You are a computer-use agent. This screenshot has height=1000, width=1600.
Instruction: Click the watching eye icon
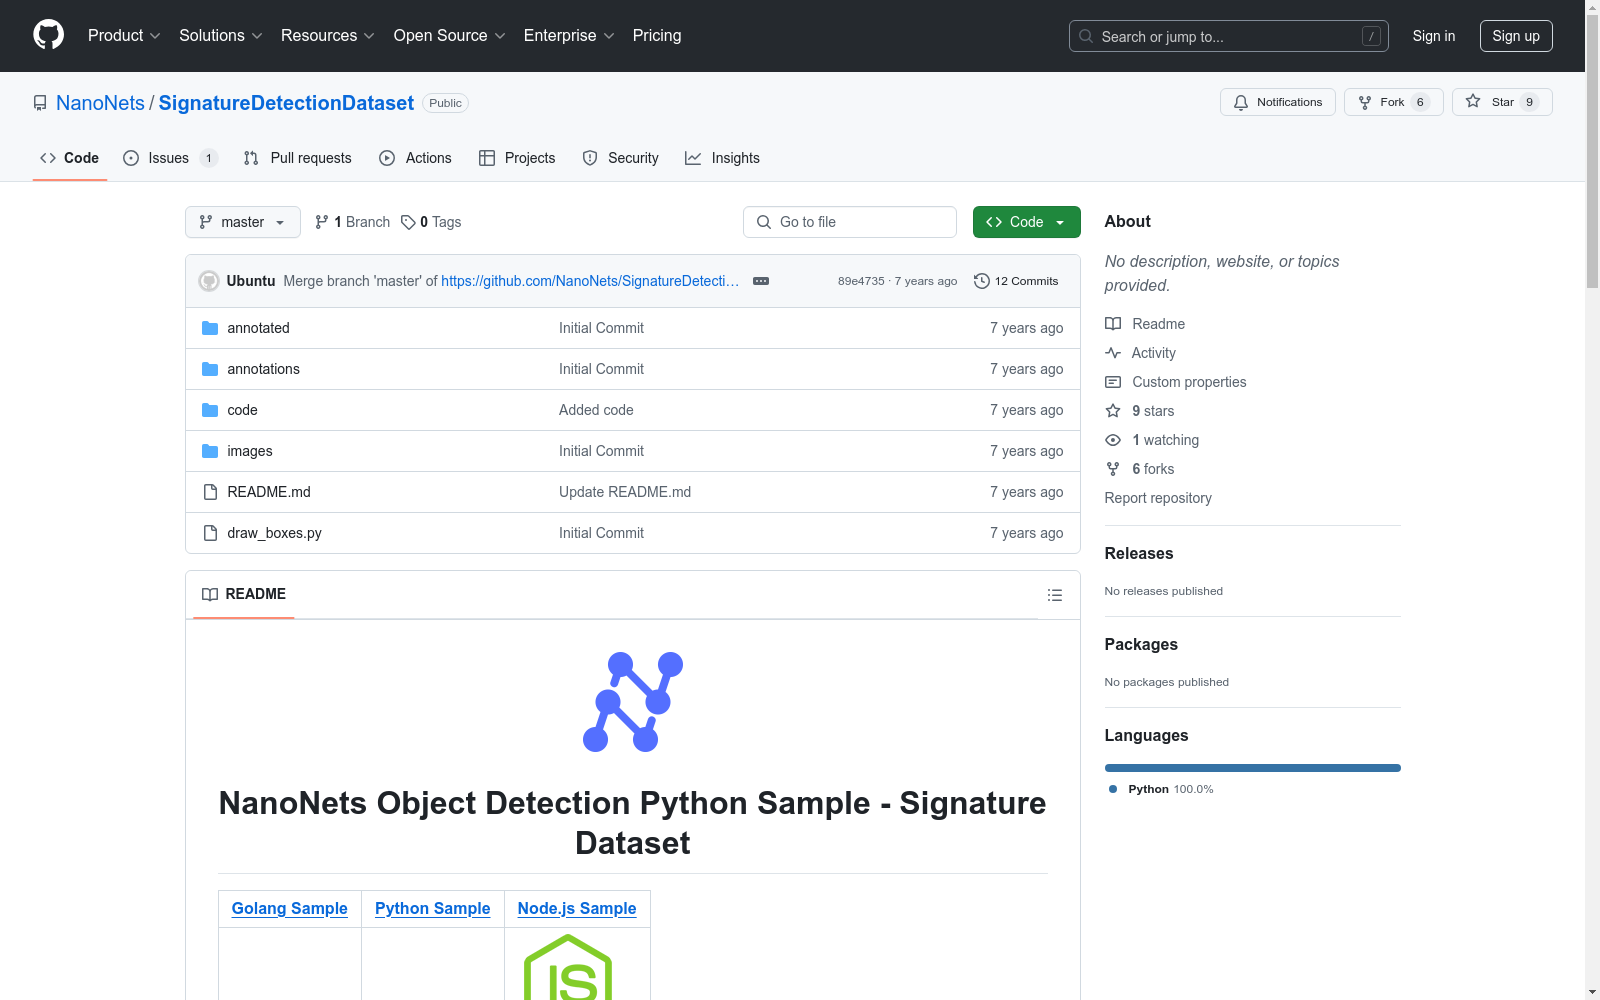pos(1113,440)
